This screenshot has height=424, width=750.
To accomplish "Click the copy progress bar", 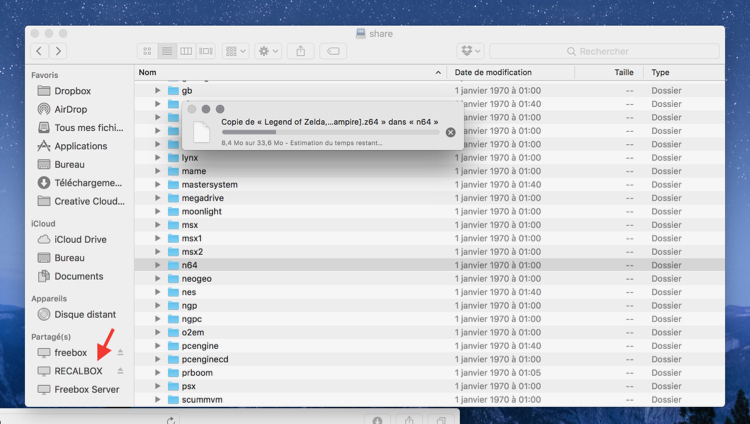I will tap(330, 132).
